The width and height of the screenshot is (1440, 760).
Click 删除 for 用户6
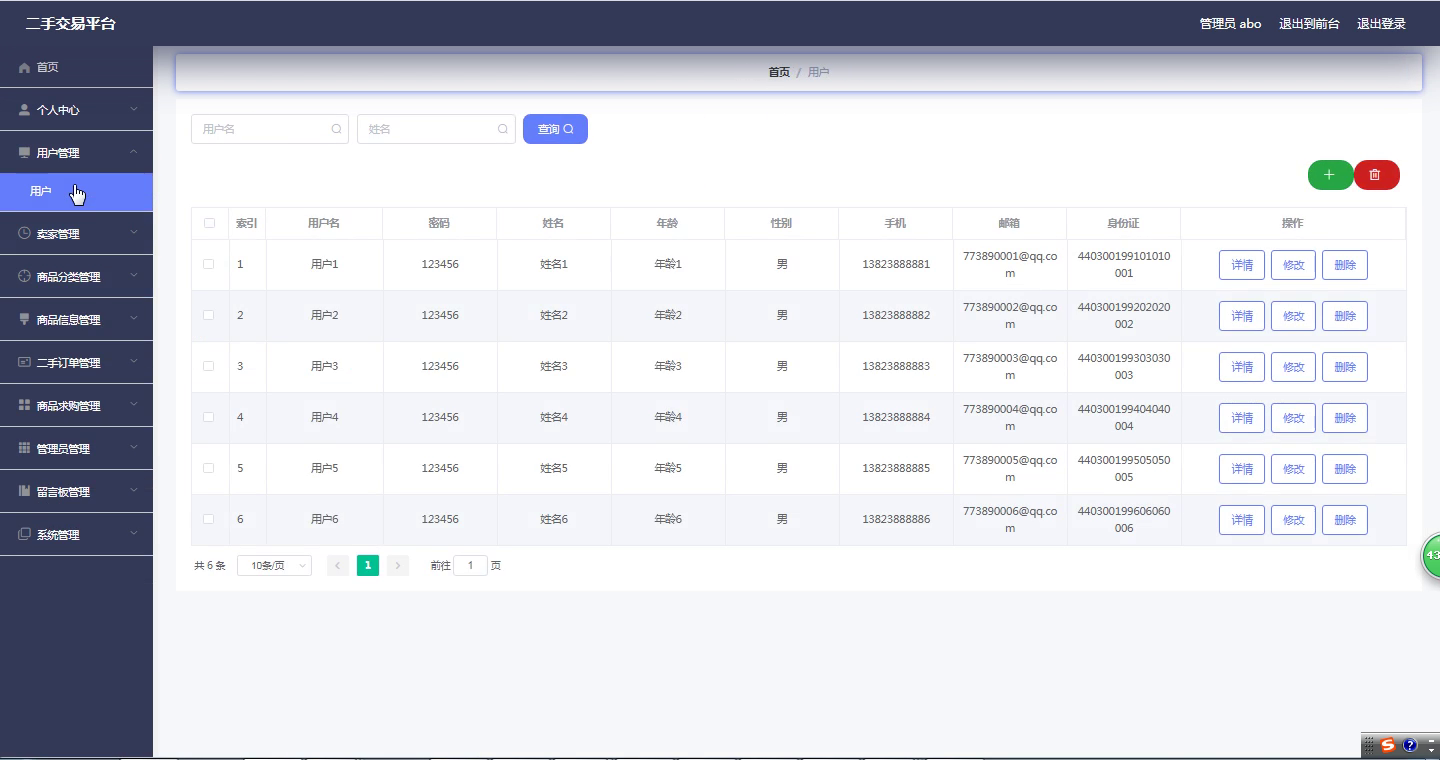pos(1345,520)
